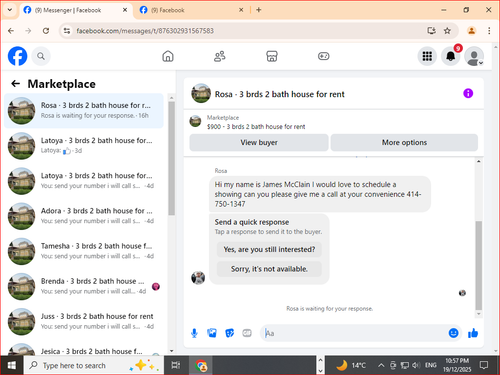Open Facebook search magnifier
The height and width of the screenshot is (375, 500).
click(x=41, y=56)
